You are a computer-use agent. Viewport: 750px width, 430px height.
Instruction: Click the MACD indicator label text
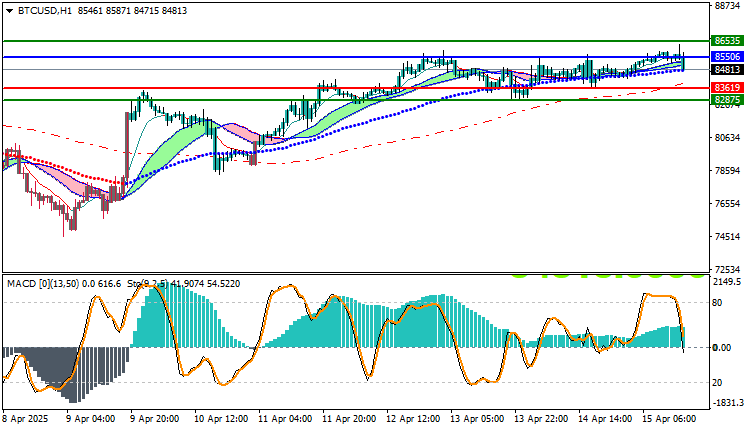(64, 284)
